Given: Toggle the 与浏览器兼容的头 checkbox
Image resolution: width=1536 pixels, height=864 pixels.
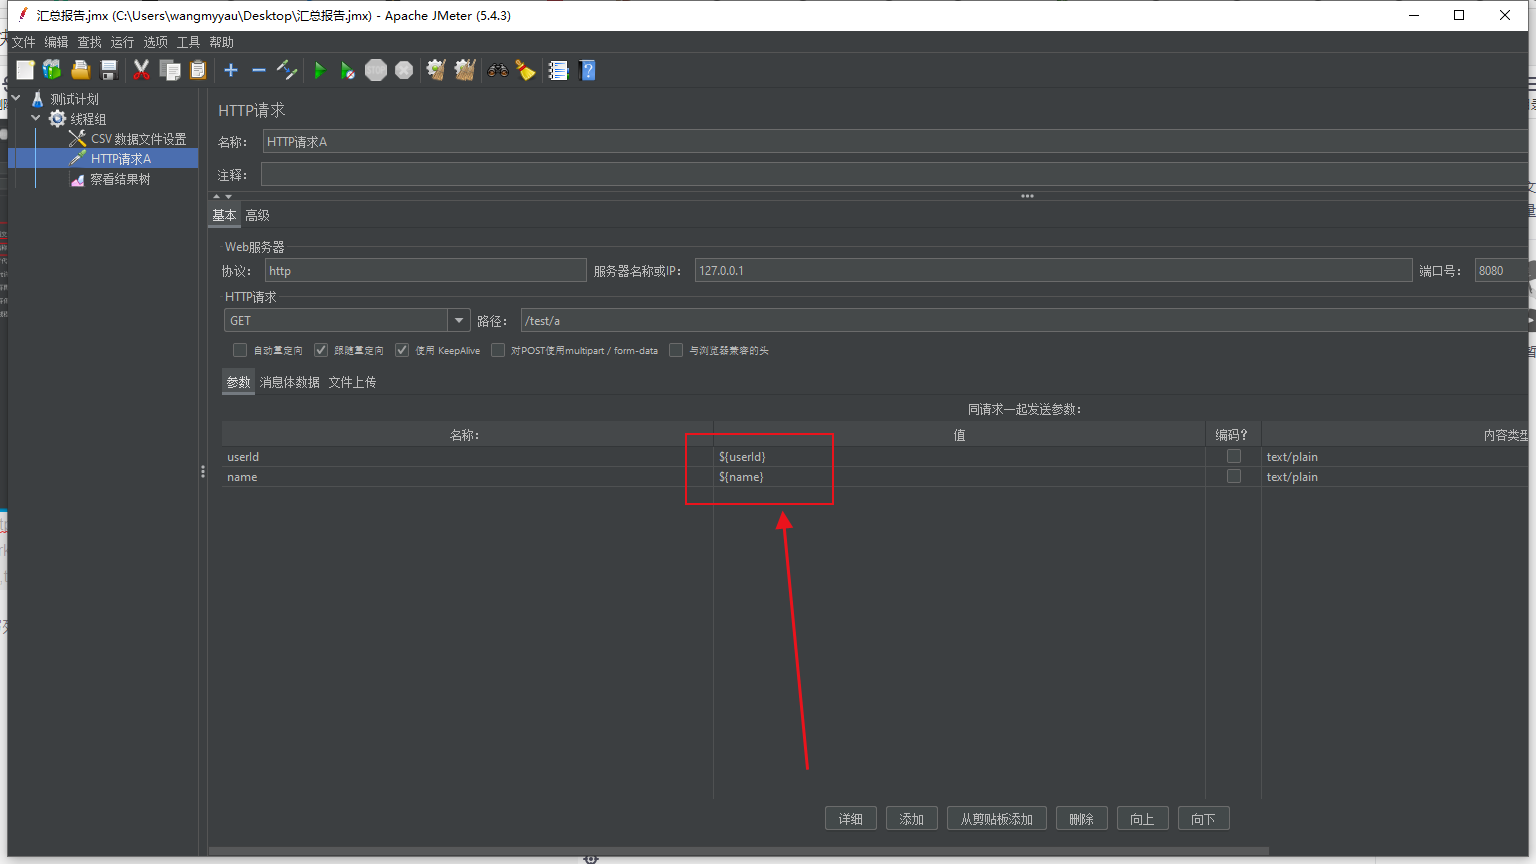Looking at the screenshot, I should click(x=676, y=350).
